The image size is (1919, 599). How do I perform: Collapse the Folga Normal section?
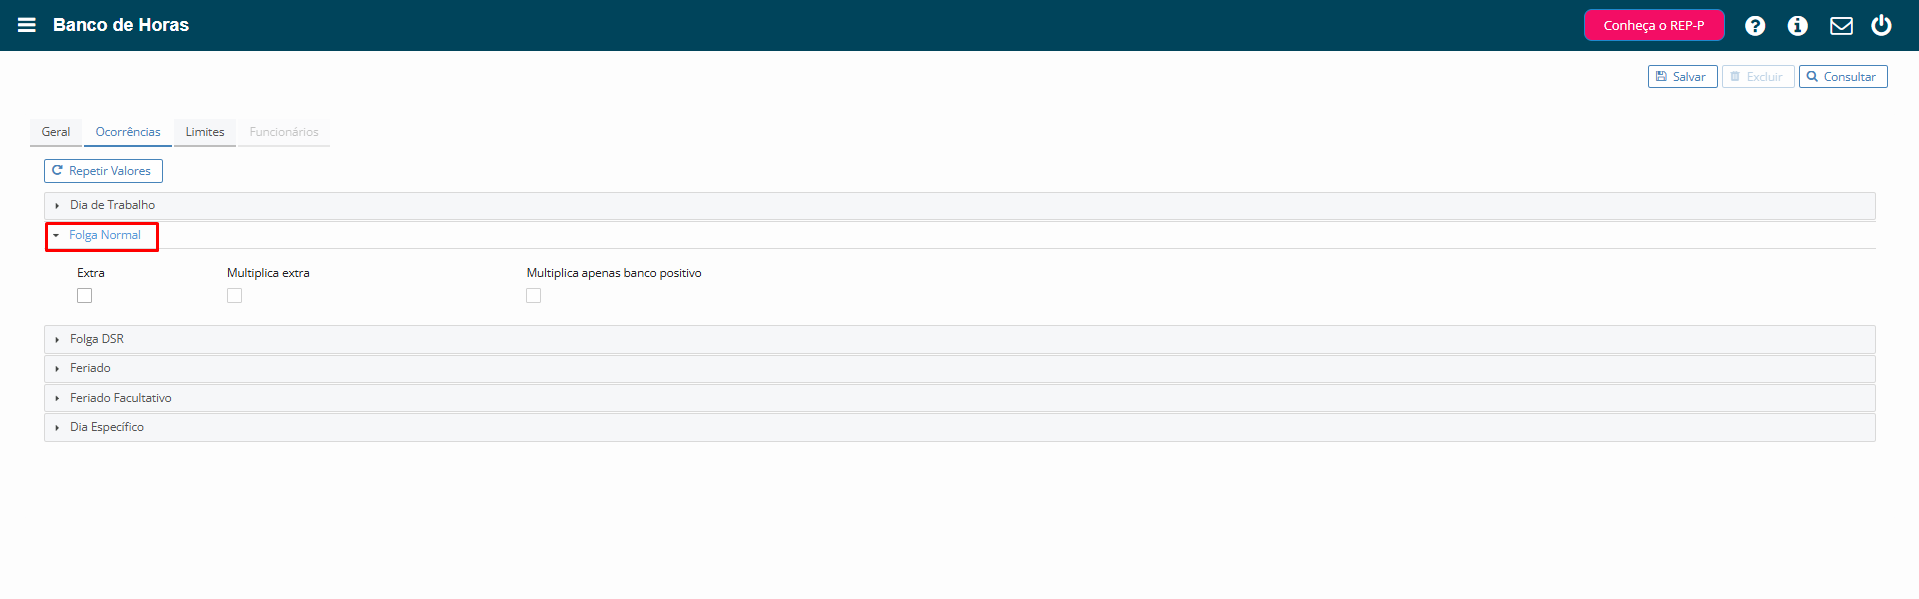(959, 235)
